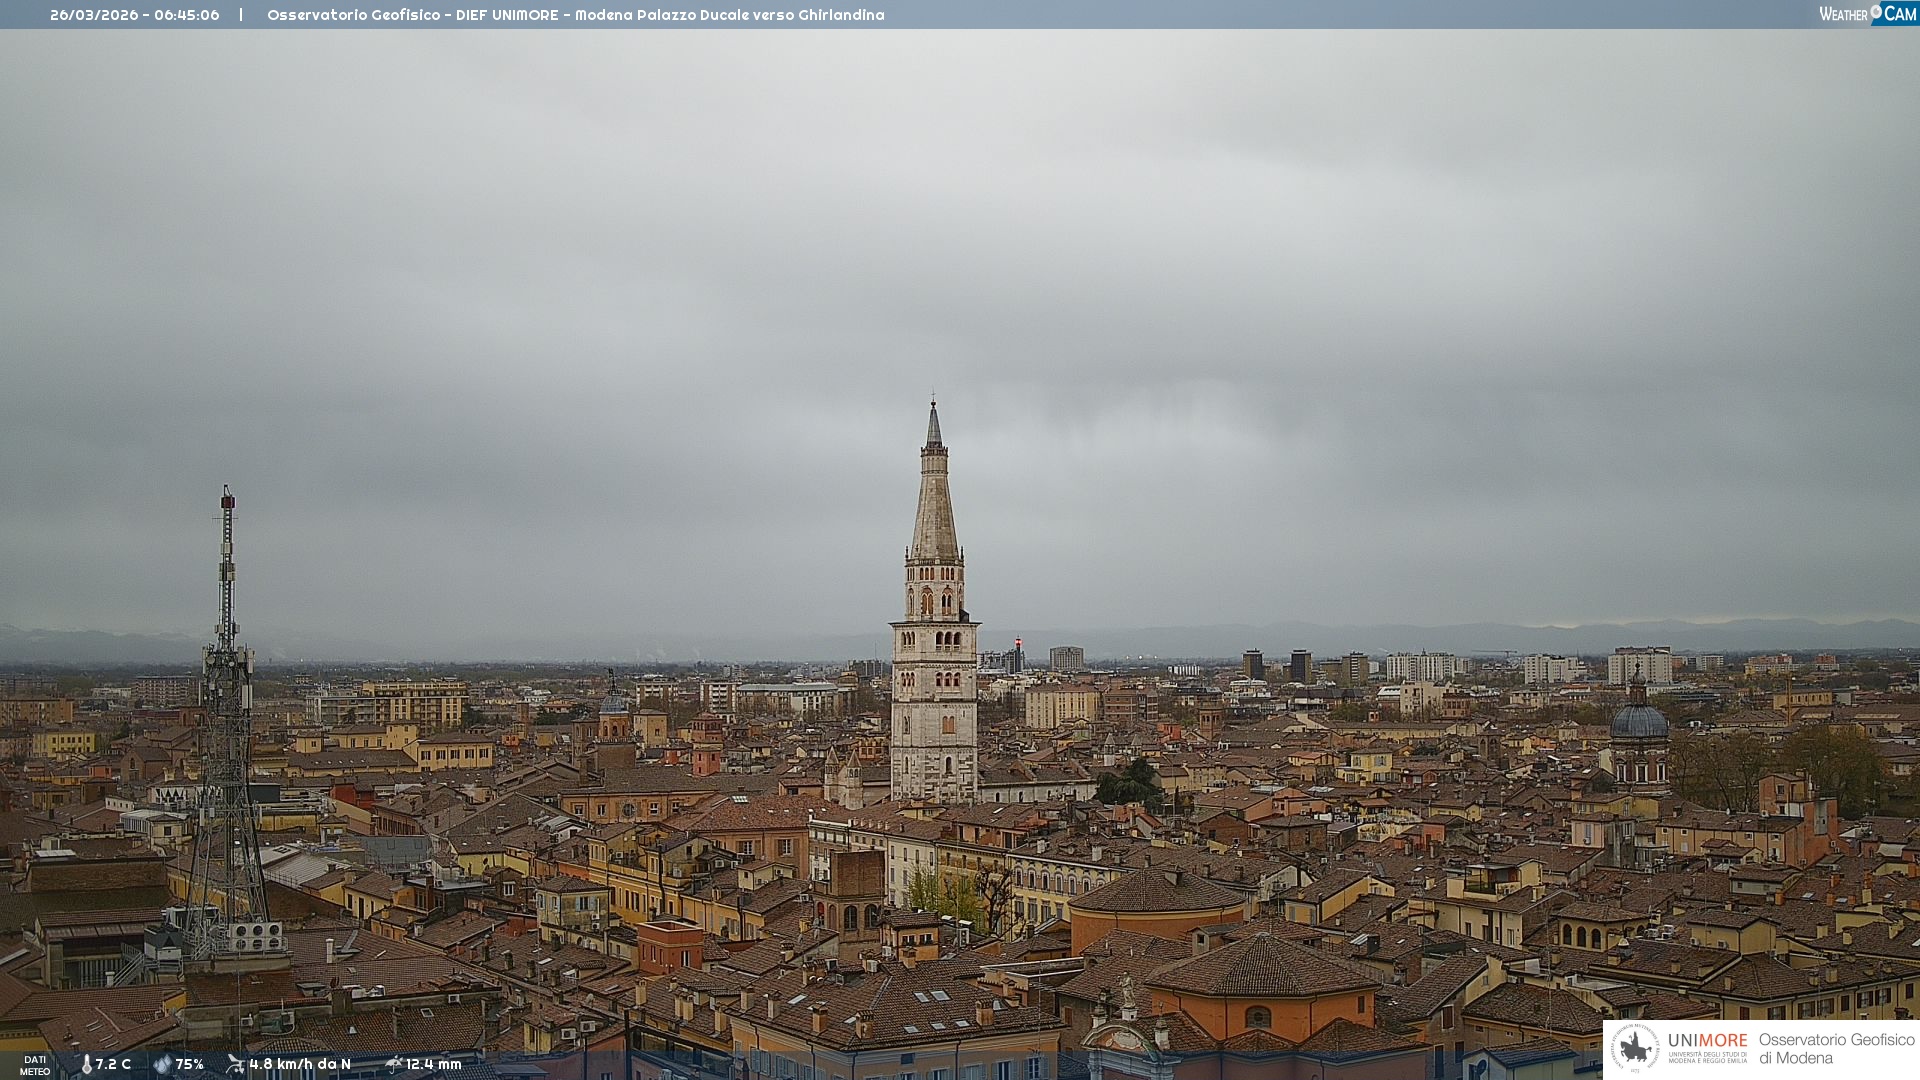Click the UNIMORE wordmark text
The width and height of the screenshot is (1920, 1080).
pos(1707,1041)
